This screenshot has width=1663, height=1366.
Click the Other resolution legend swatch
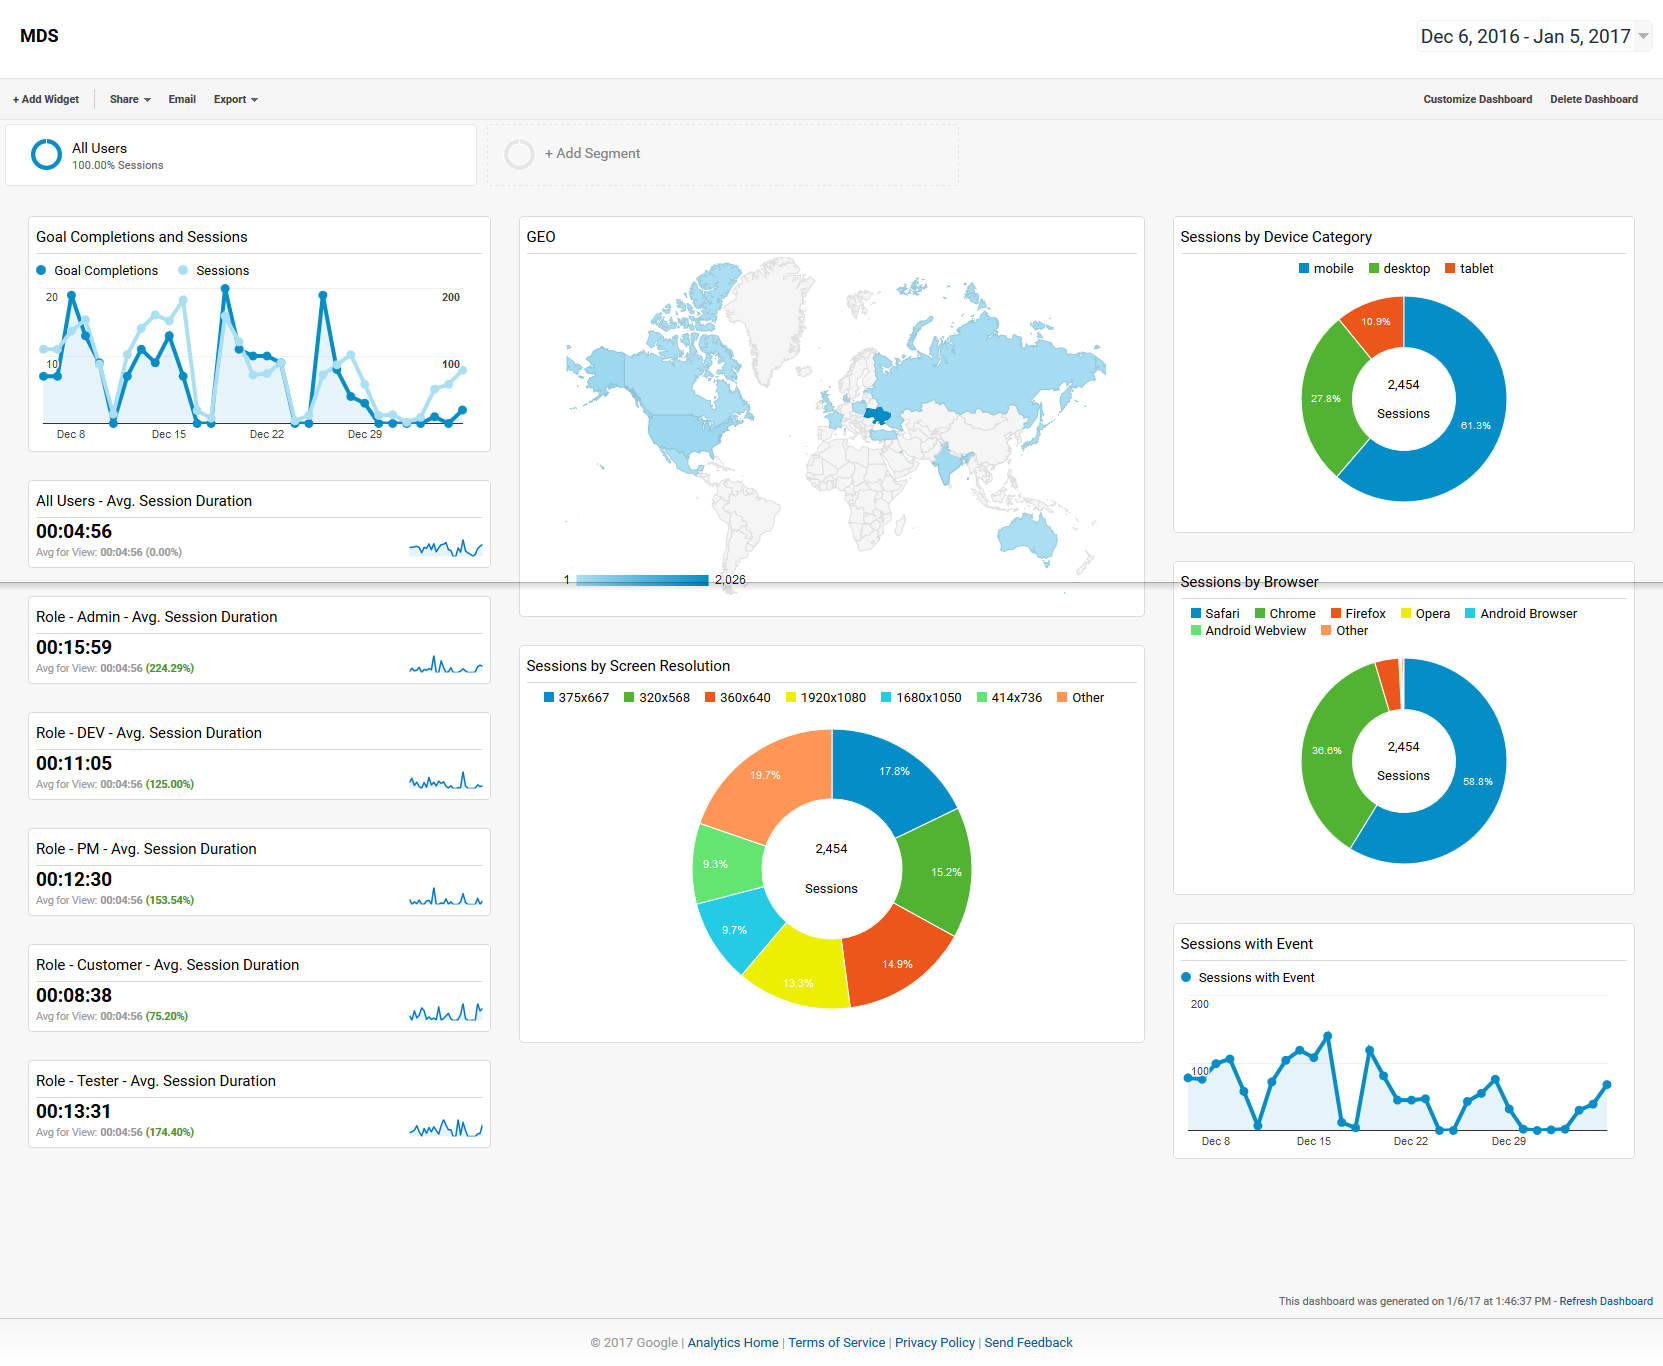(1062, 697)
